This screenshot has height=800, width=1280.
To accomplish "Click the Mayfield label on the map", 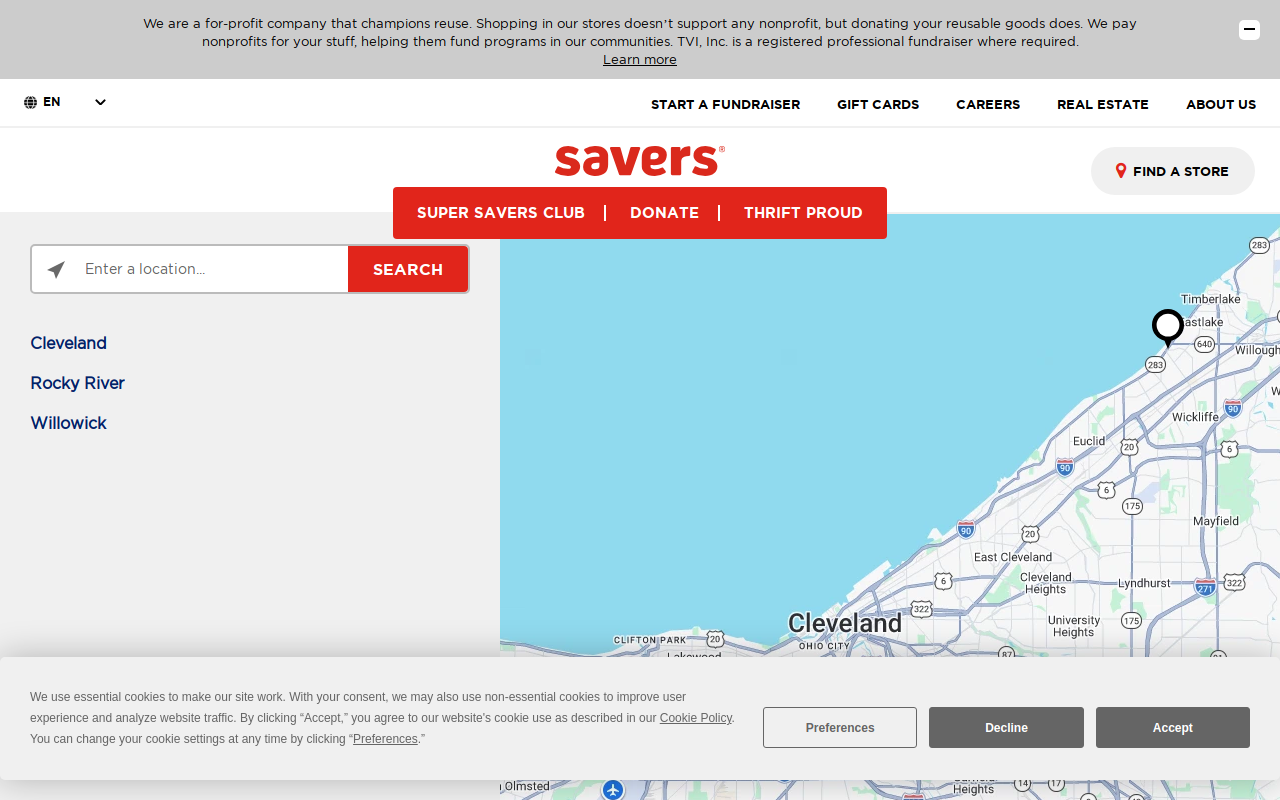I will [1216, 521].
